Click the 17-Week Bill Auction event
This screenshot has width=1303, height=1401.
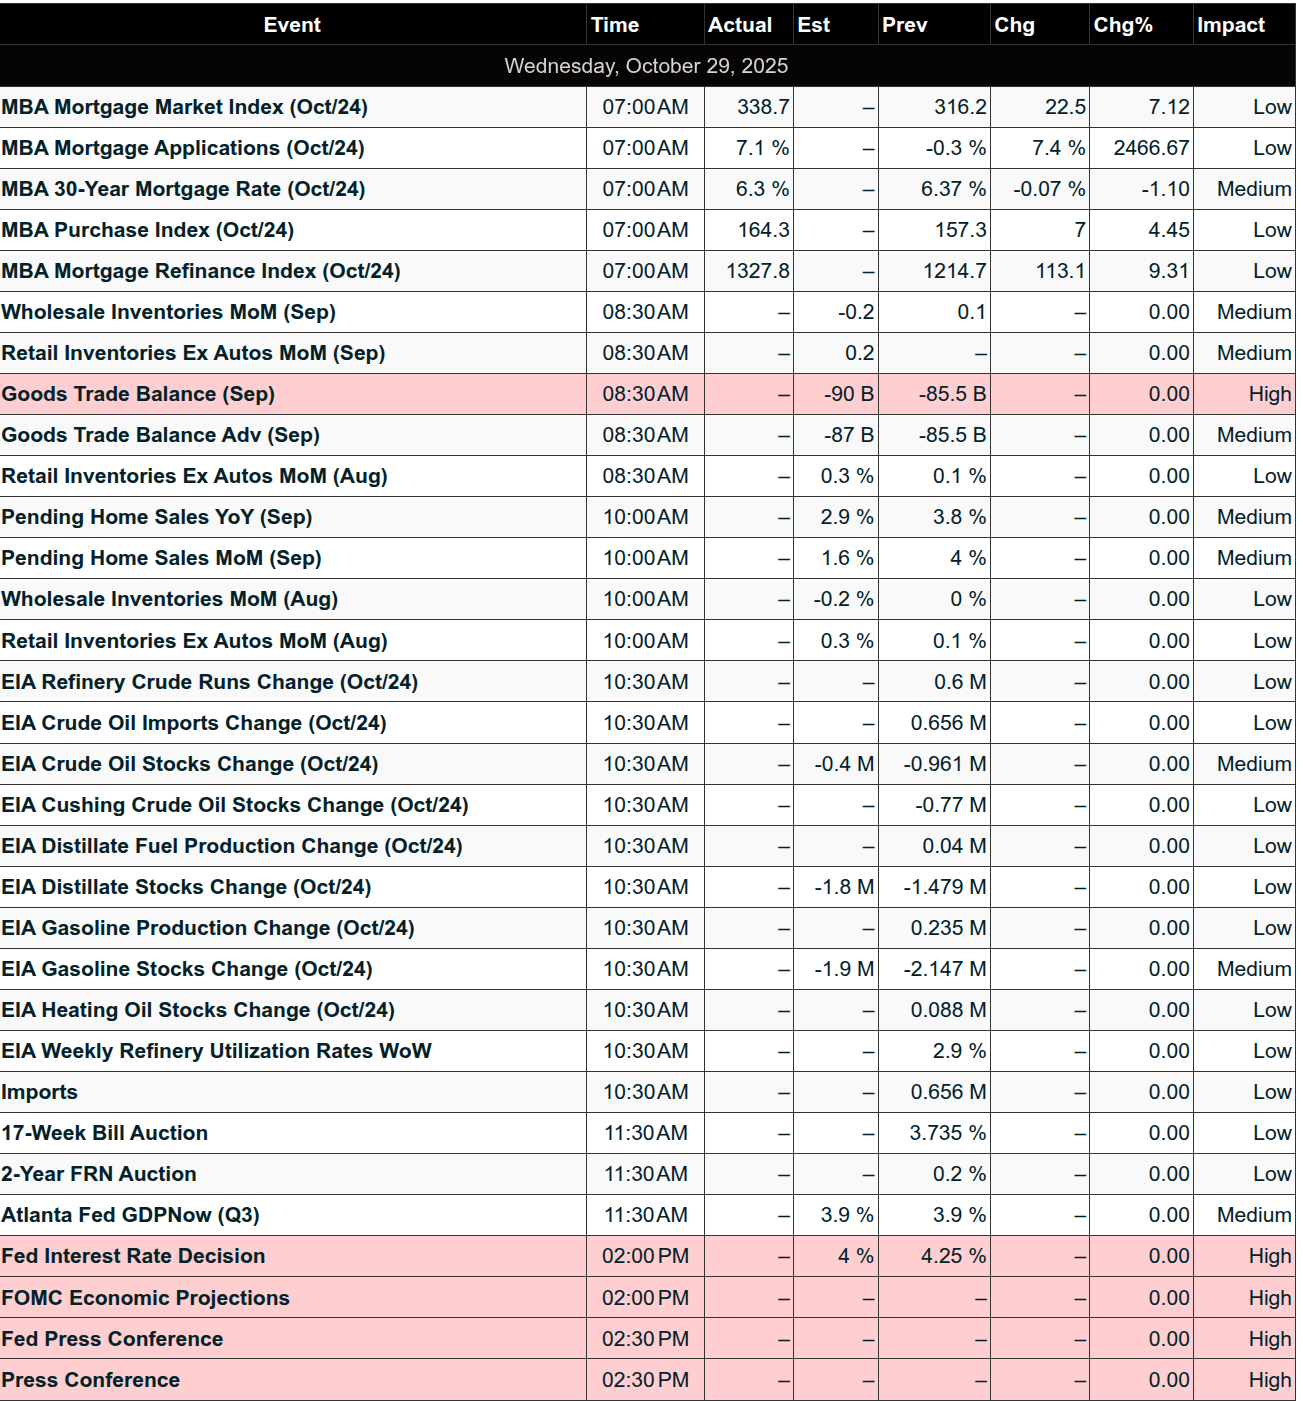pos(105,1133)
